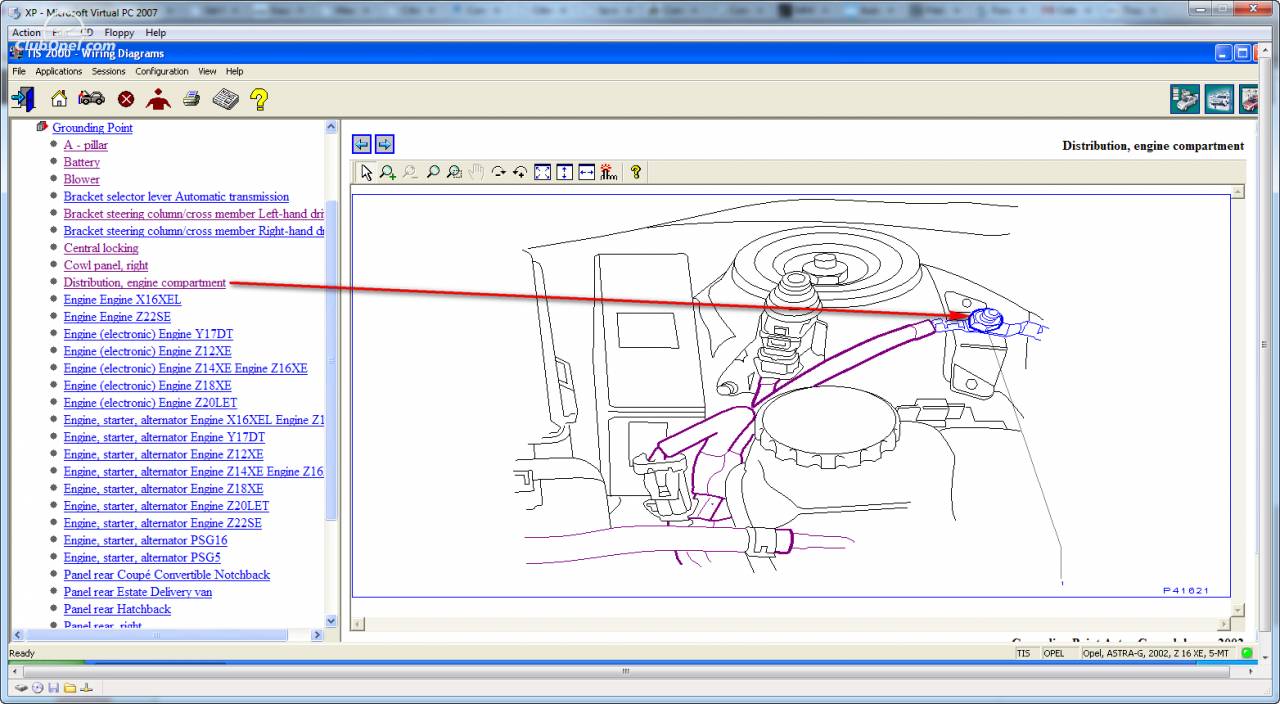
Task: Open the File menu
Action: point(19,71)
